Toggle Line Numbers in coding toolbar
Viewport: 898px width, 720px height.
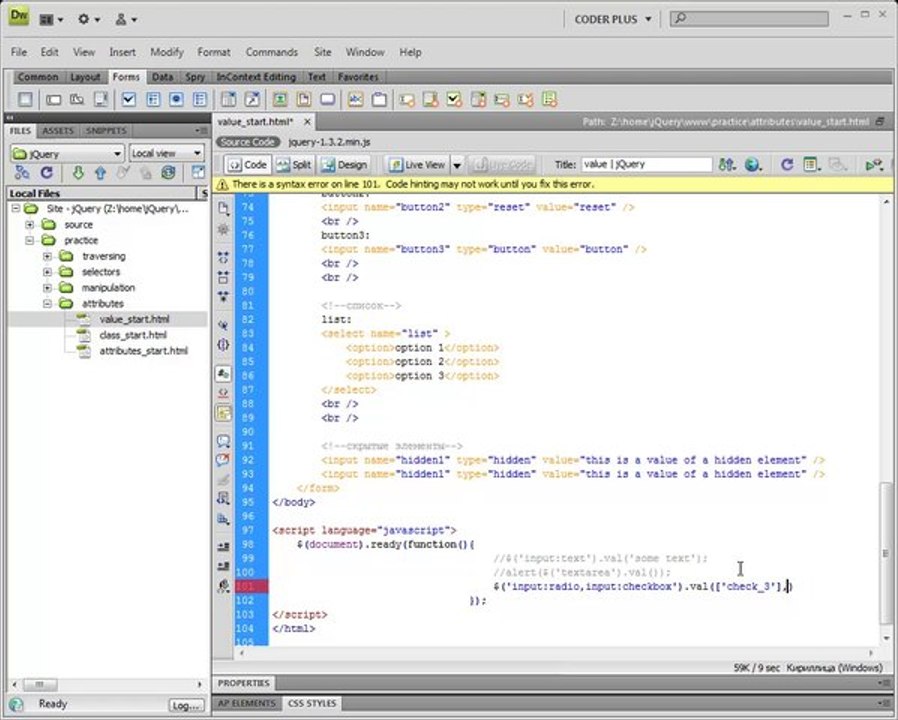pyautogui.click(x=223, y=373)
